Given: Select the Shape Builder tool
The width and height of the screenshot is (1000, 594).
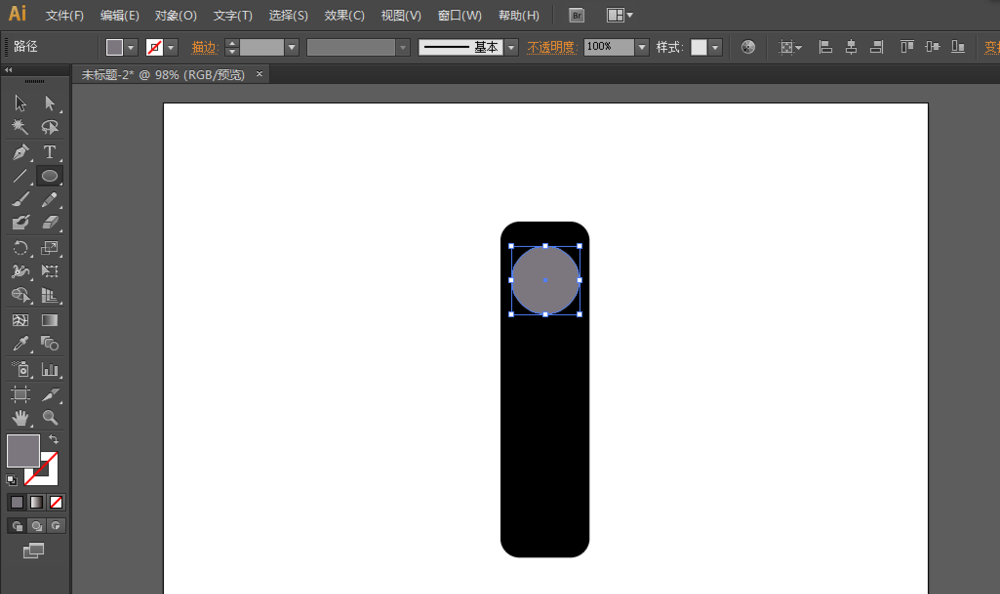Looking at the screenshot, I should (20, 295).
